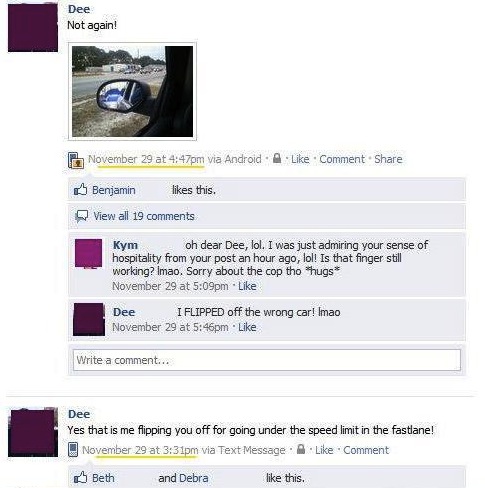This screenshot has height=488, width=485.
Task: Expand View all 19 comments
Action: point(144,216)
